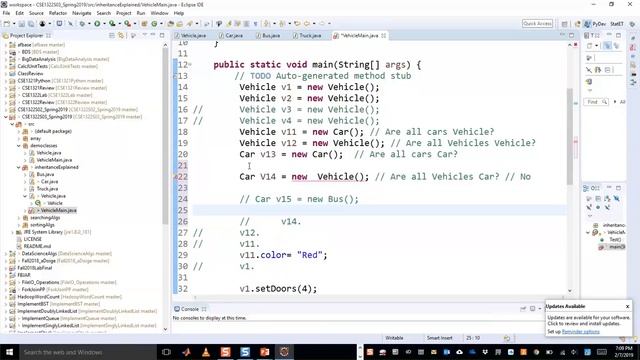This screenshot has height=360, width=640.
Task: Click the Open Type toolbar icon
Action: (171, 24)
